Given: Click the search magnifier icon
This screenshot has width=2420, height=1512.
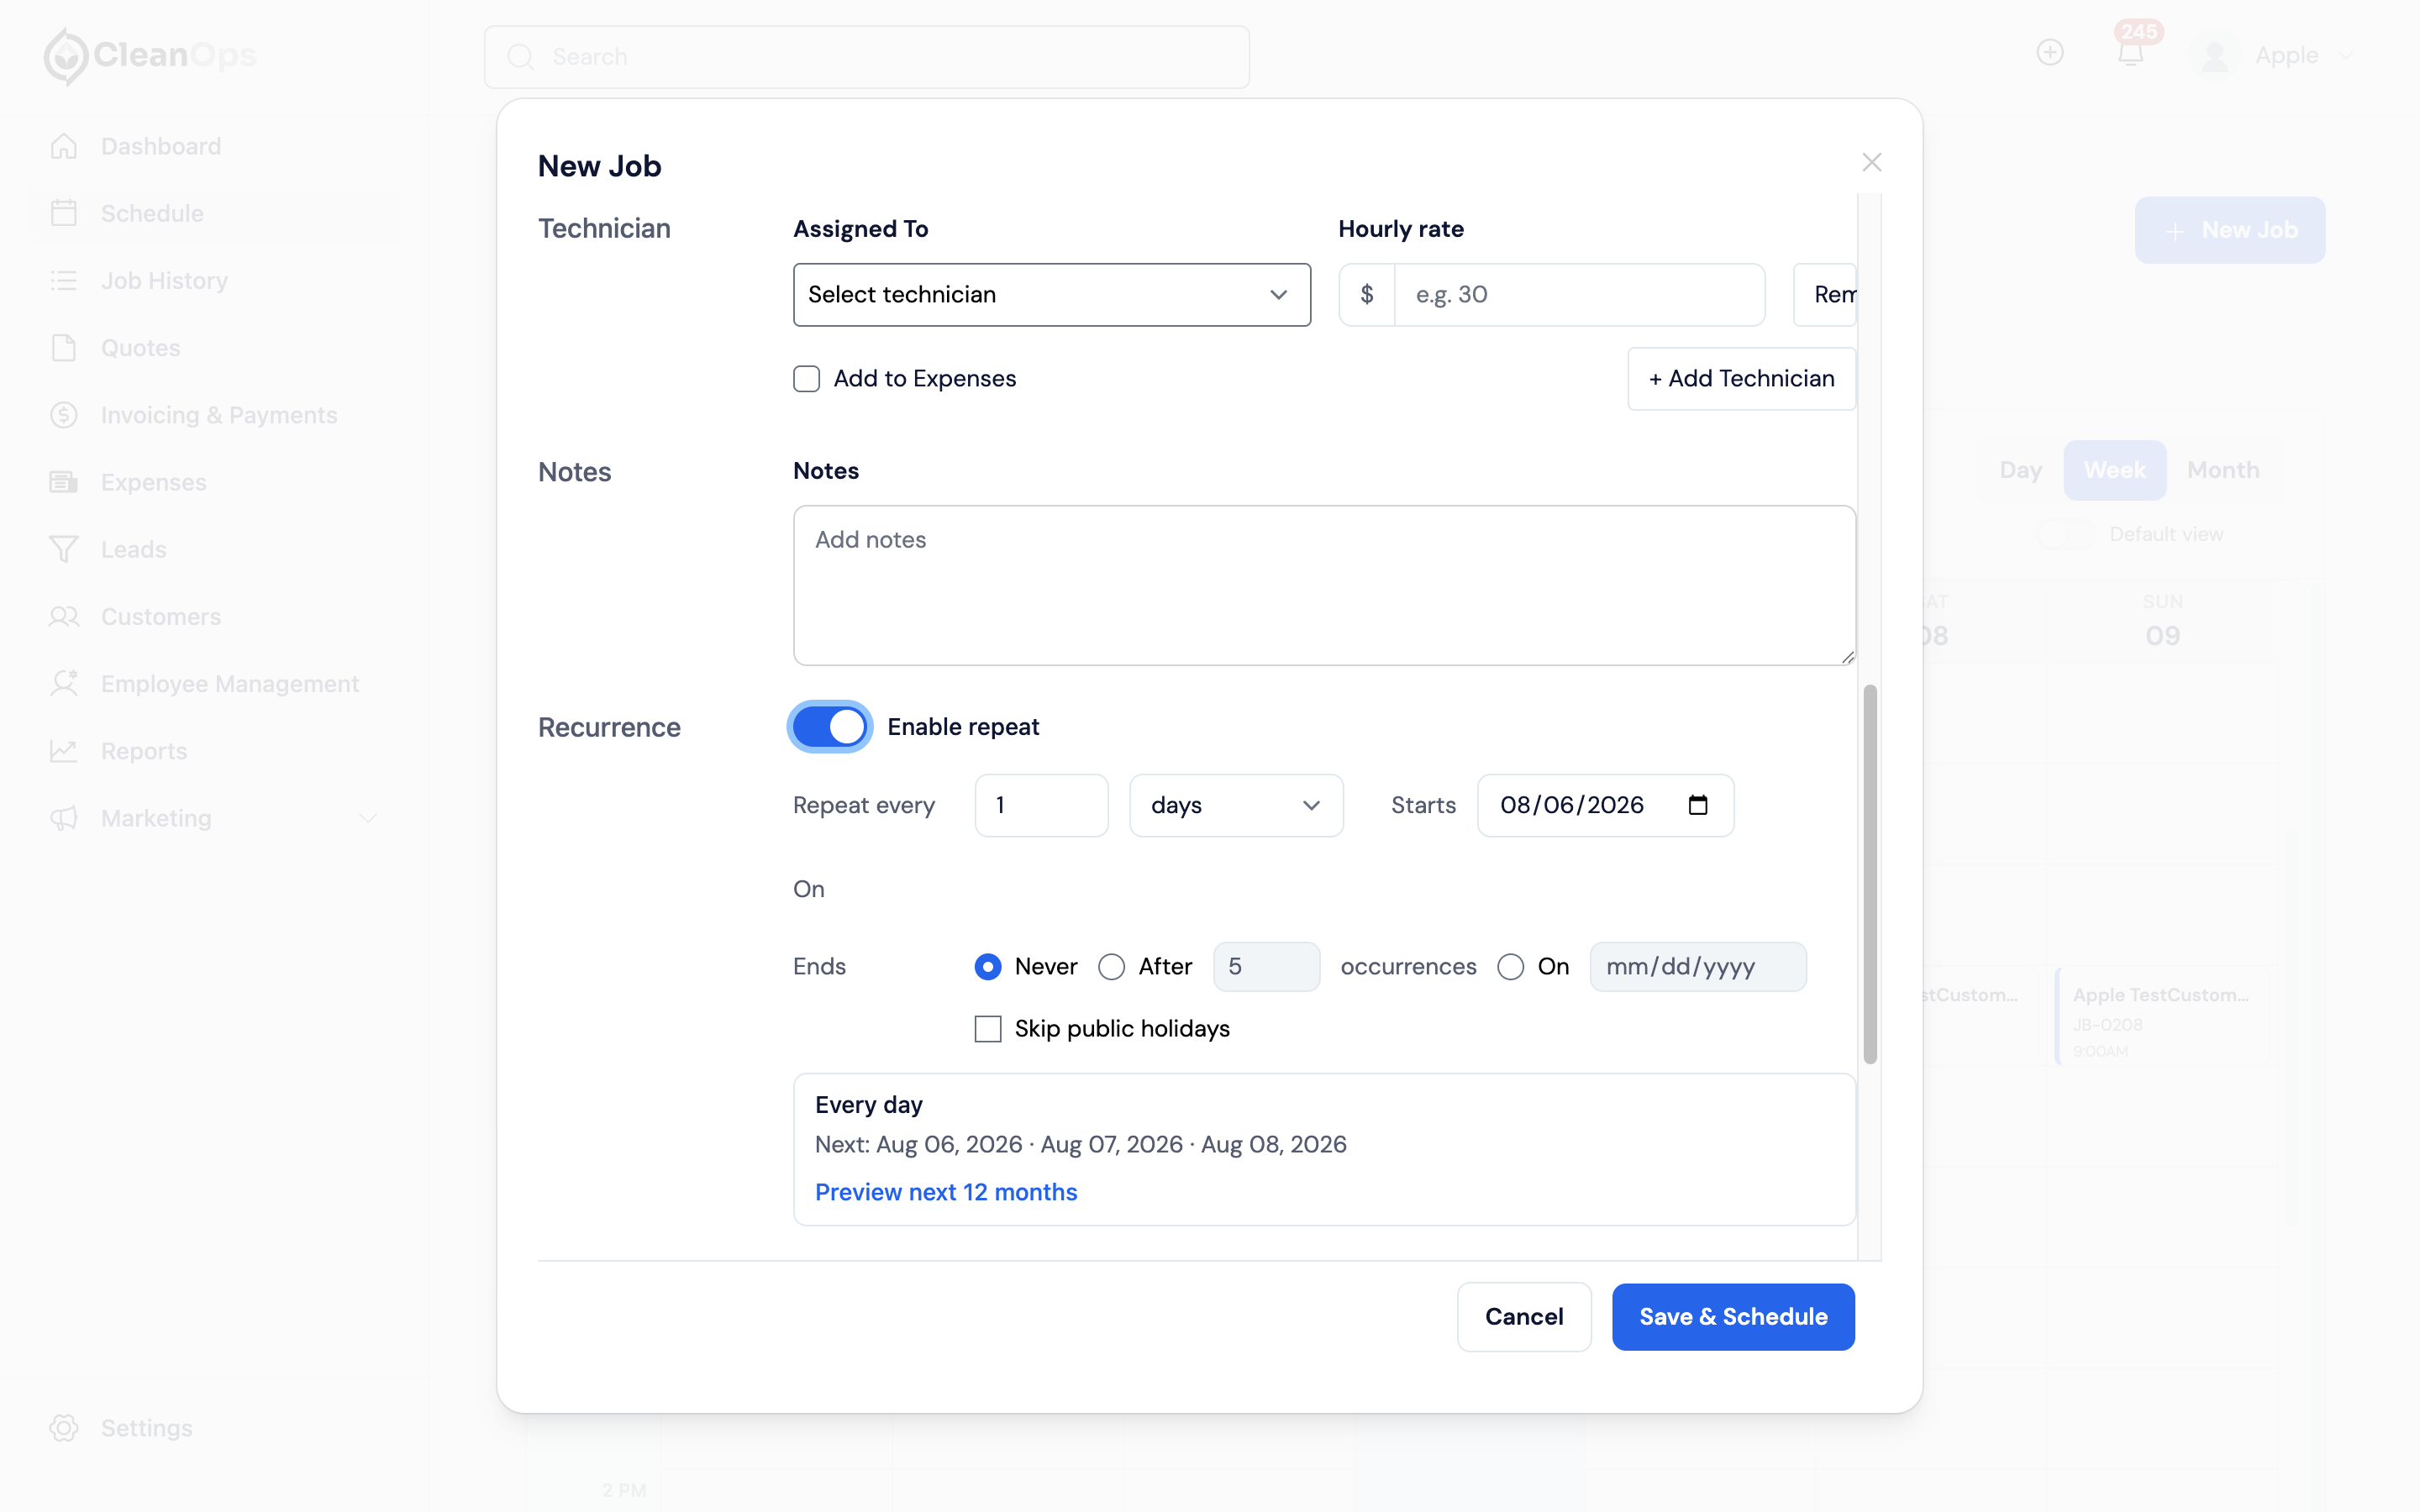Looking at the screenshot, I should tap(520, 57).
